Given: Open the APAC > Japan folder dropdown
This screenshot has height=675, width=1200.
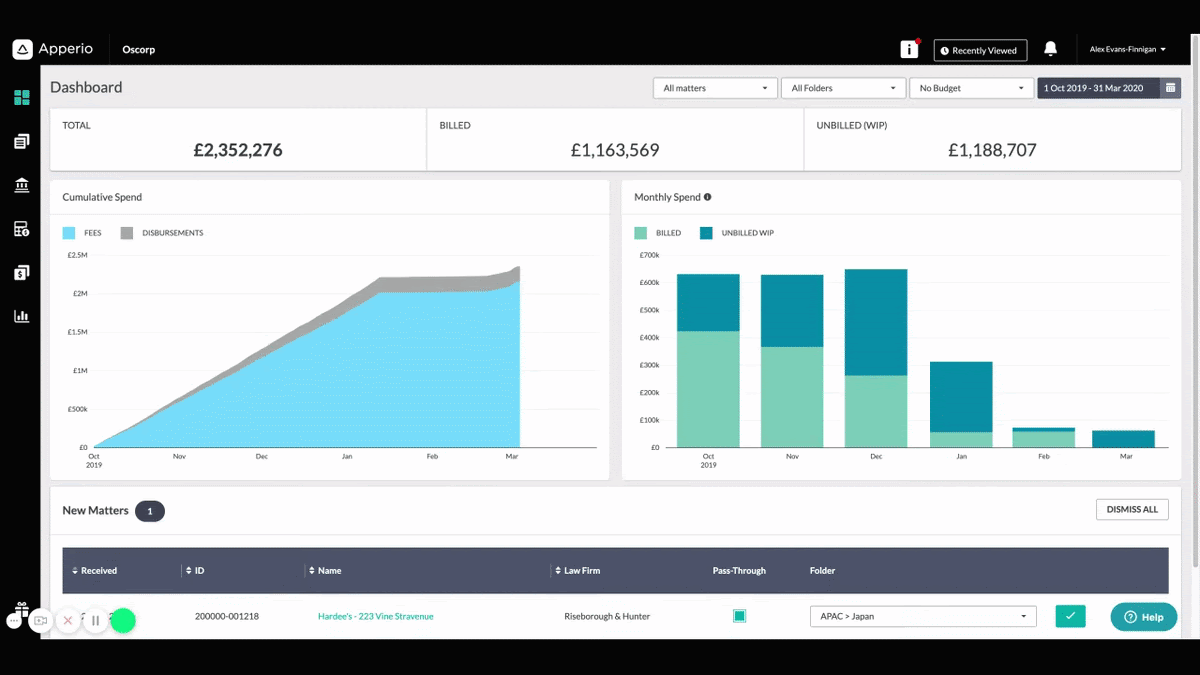Looking at the screenshot, I should pos(923,616).
